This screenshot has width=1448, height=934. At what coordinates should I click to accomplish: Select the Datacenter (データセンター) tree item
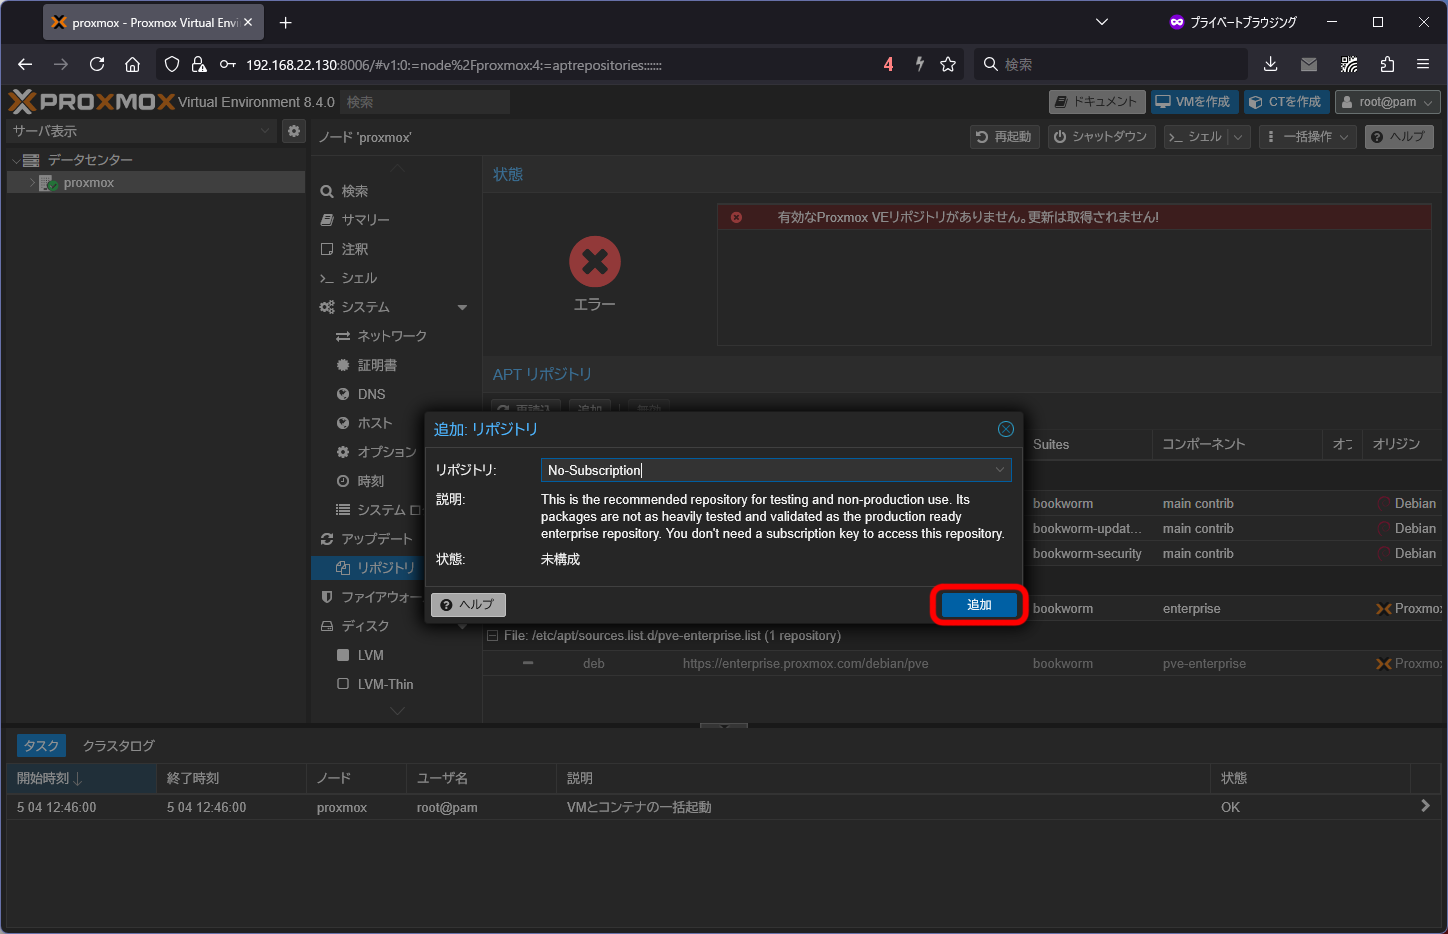90,160
